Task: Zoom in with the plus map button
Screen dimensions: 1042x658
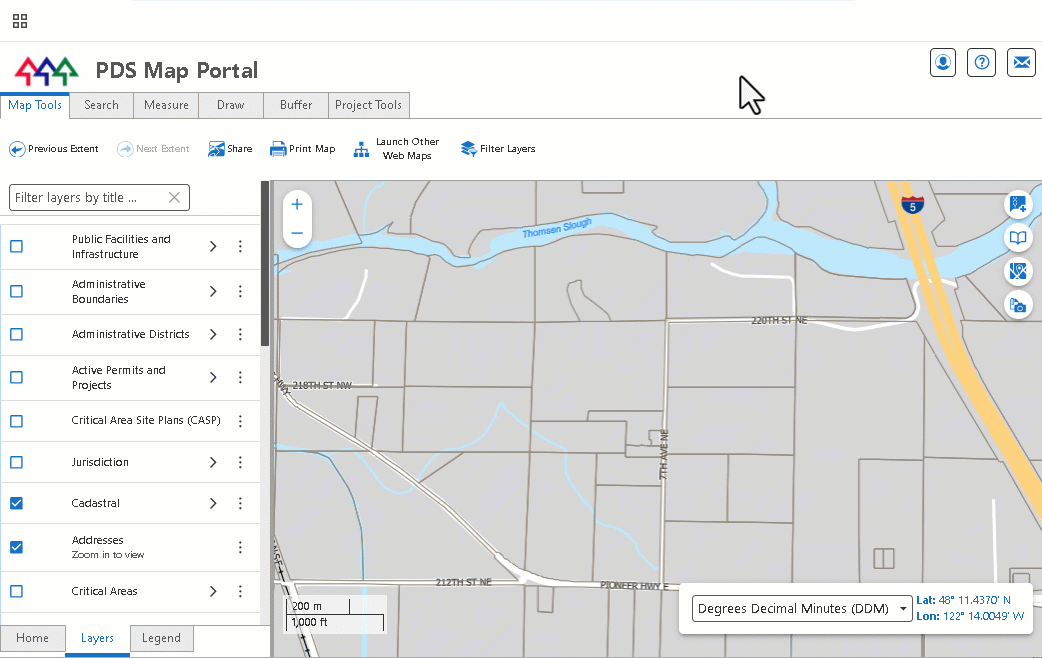Action: [297, 205]
